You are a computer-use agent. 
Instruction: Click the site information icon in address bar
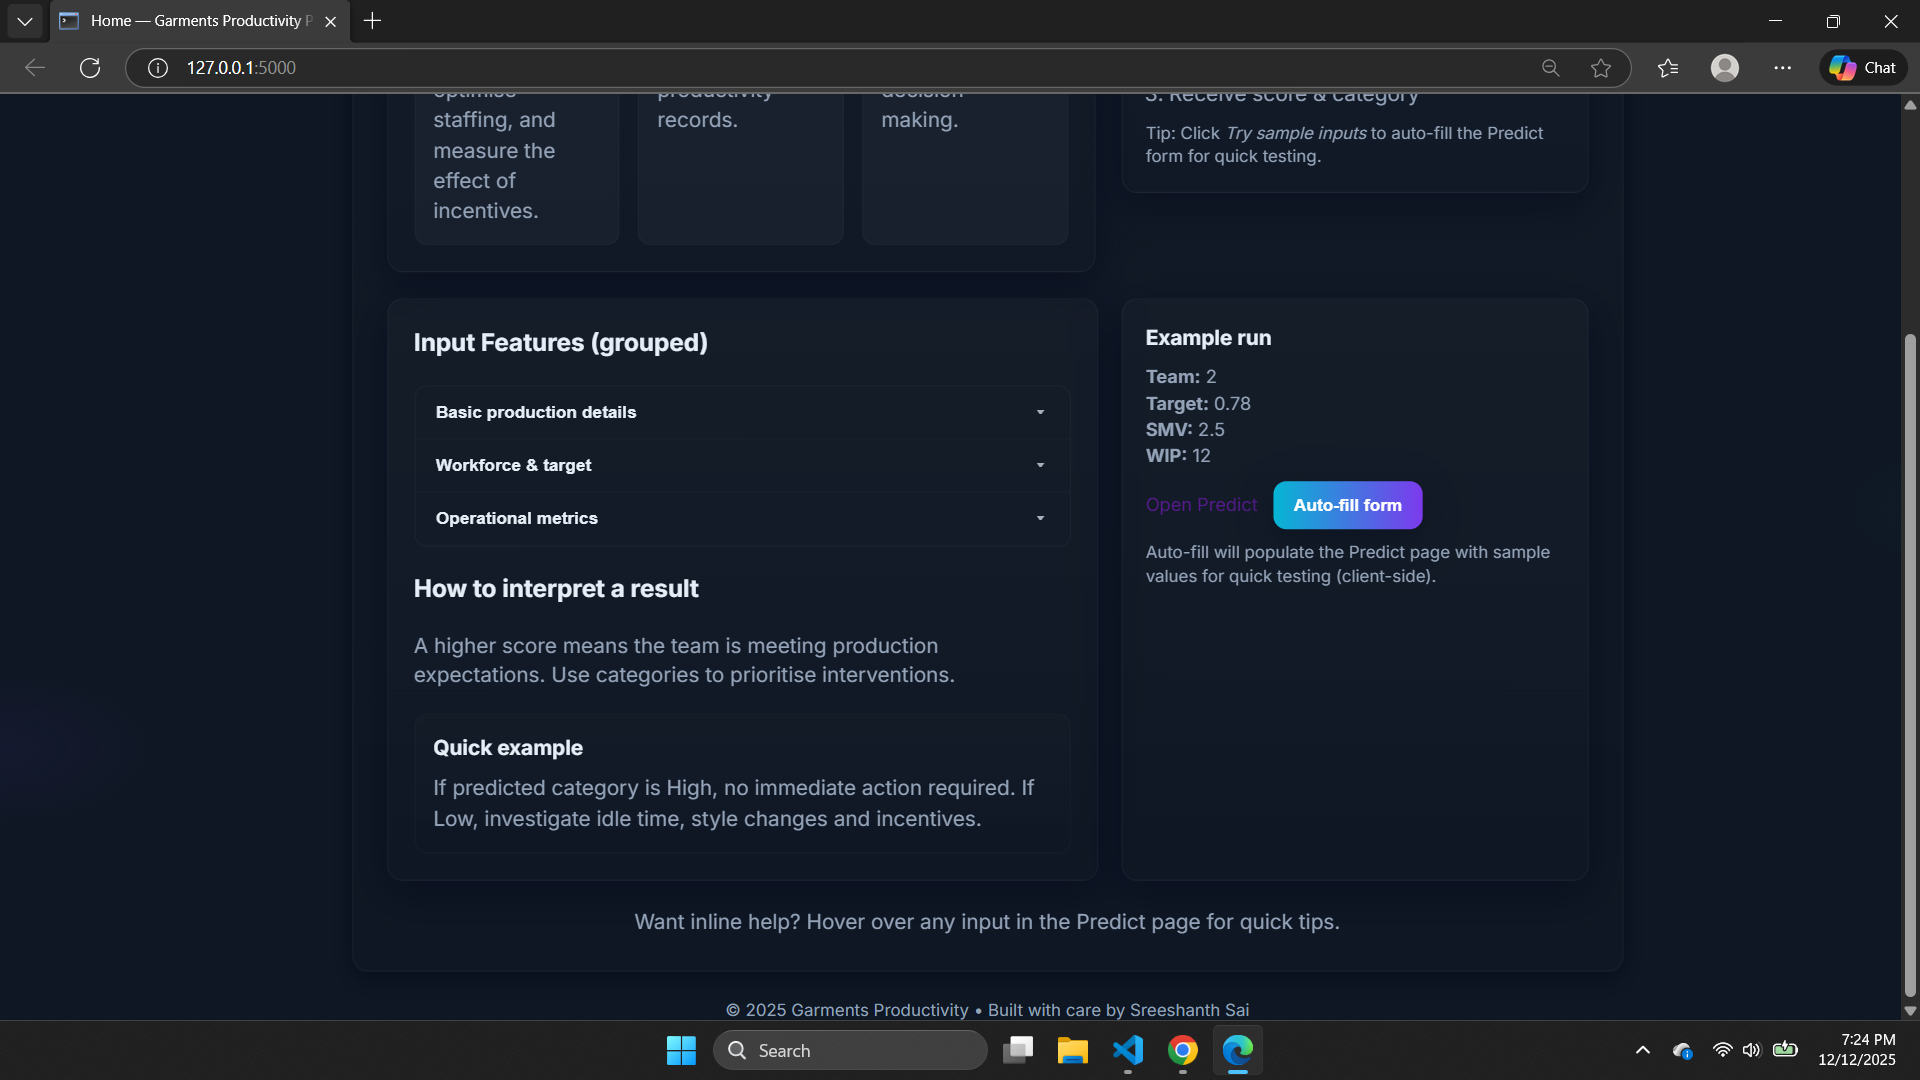(x=157, y=68)
